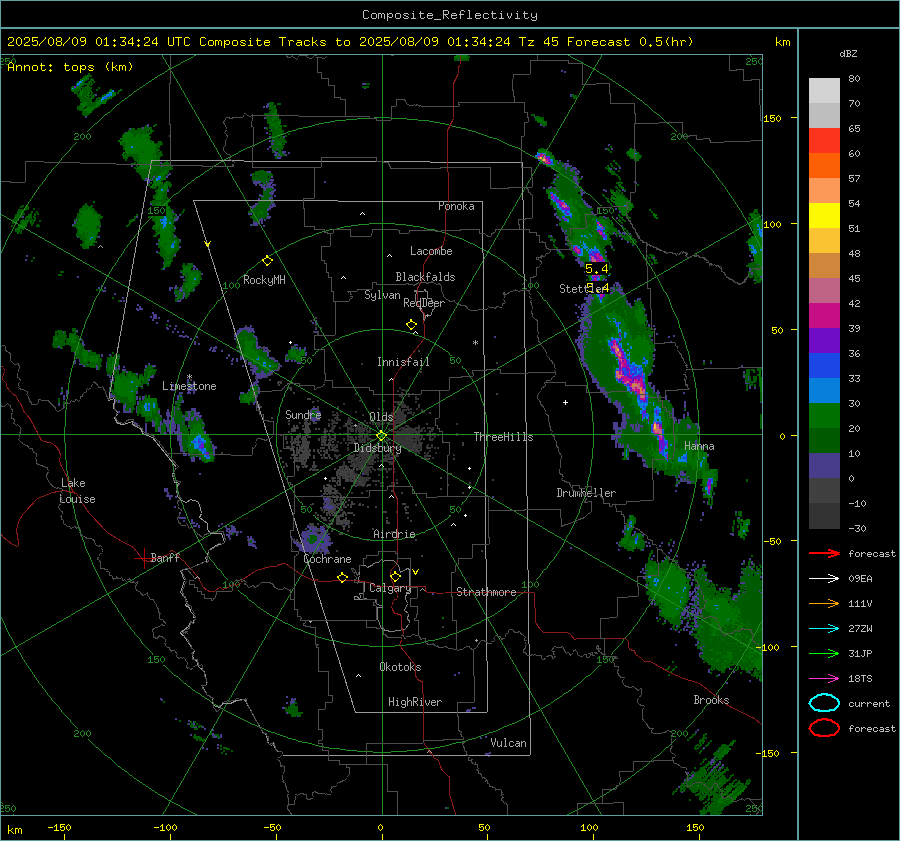Select the yellow swatch between 54 and 51 dBZ
The height and width of the screenshot is (841, 900).
(824, 216)
